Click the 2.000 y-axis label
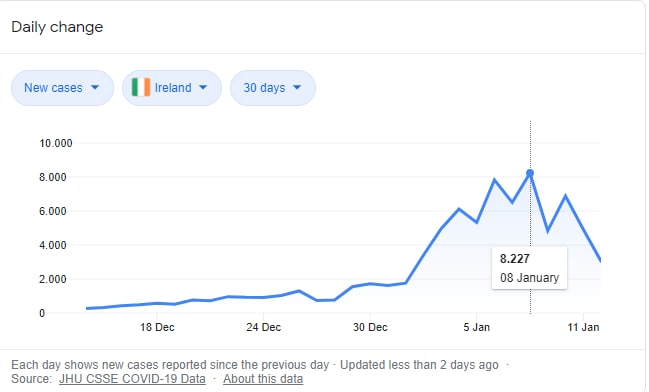 click(53, 279)
